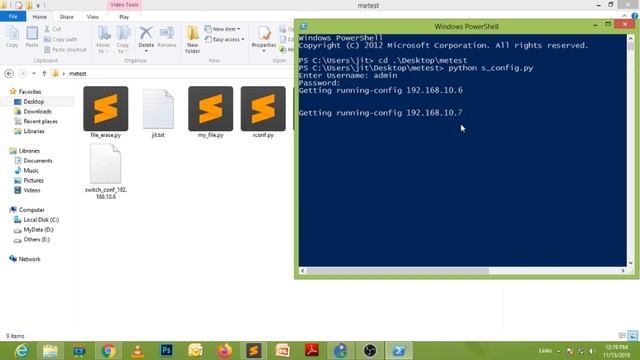Select Downloads in the navigation pane
This screenshot has height=360, width=640.
tap(37, 111)
